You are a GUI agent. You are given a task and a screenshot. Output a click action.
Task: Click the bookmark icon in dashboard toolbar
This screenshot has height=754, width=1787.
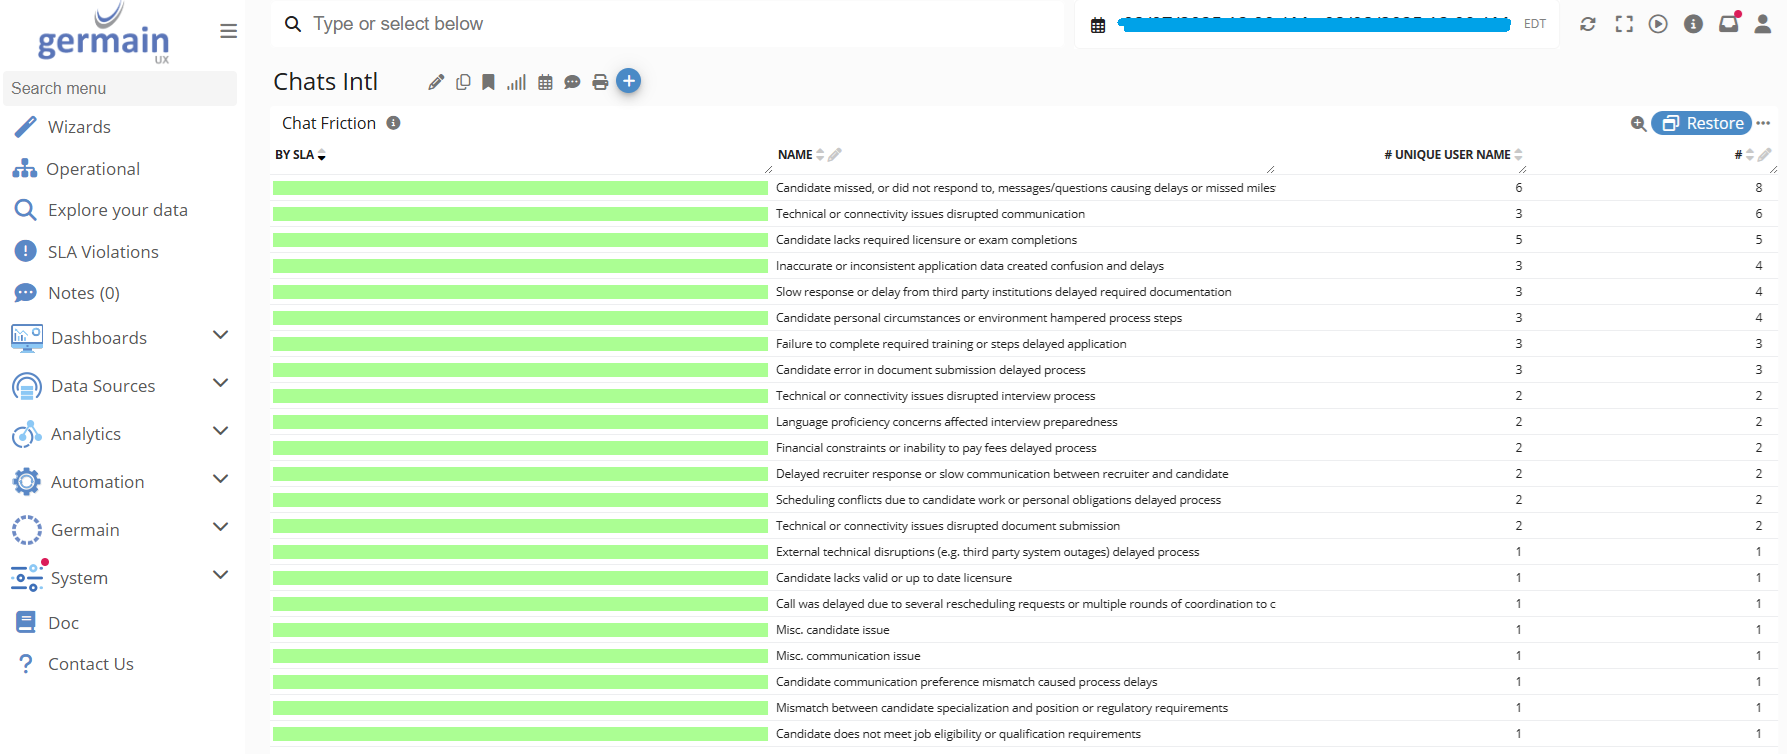pyautogui.click(x=488, y=83)
